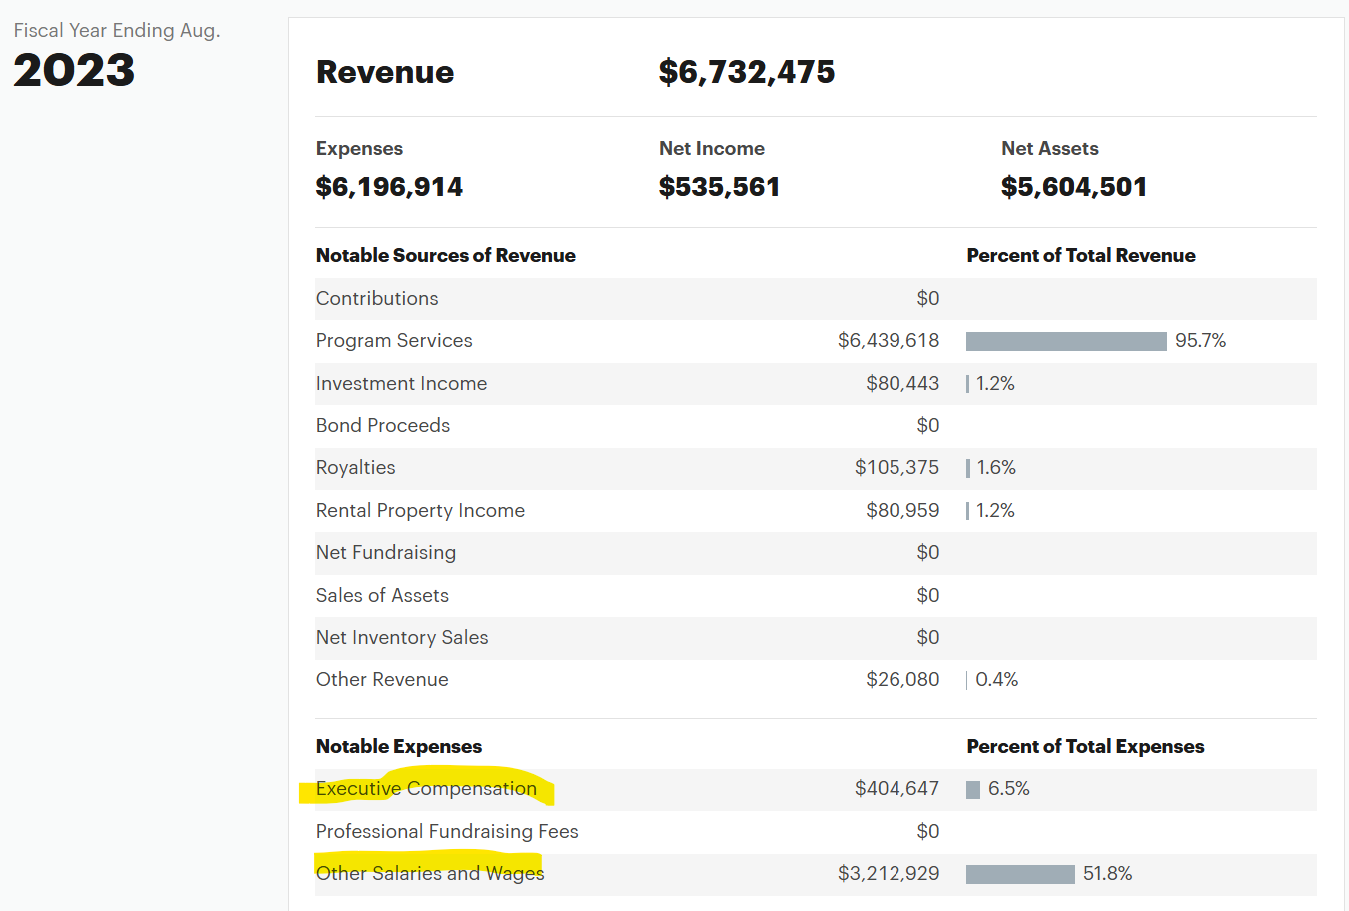The width and height of the screenshot is (1349, 911).
Task: Click the Fiscal Year 2023 heading
Action: (74, 70)
